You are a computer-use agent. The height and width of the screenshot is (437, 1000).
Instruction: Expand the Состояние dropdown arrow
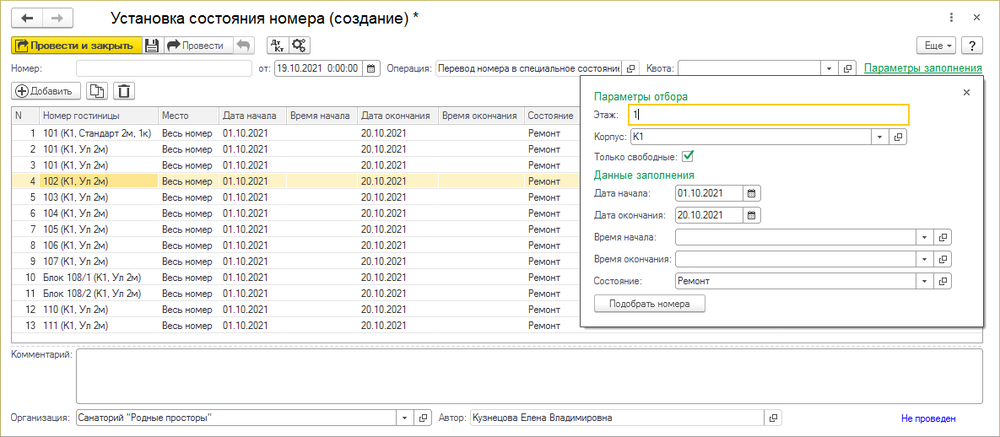click(x=925, y=281)
